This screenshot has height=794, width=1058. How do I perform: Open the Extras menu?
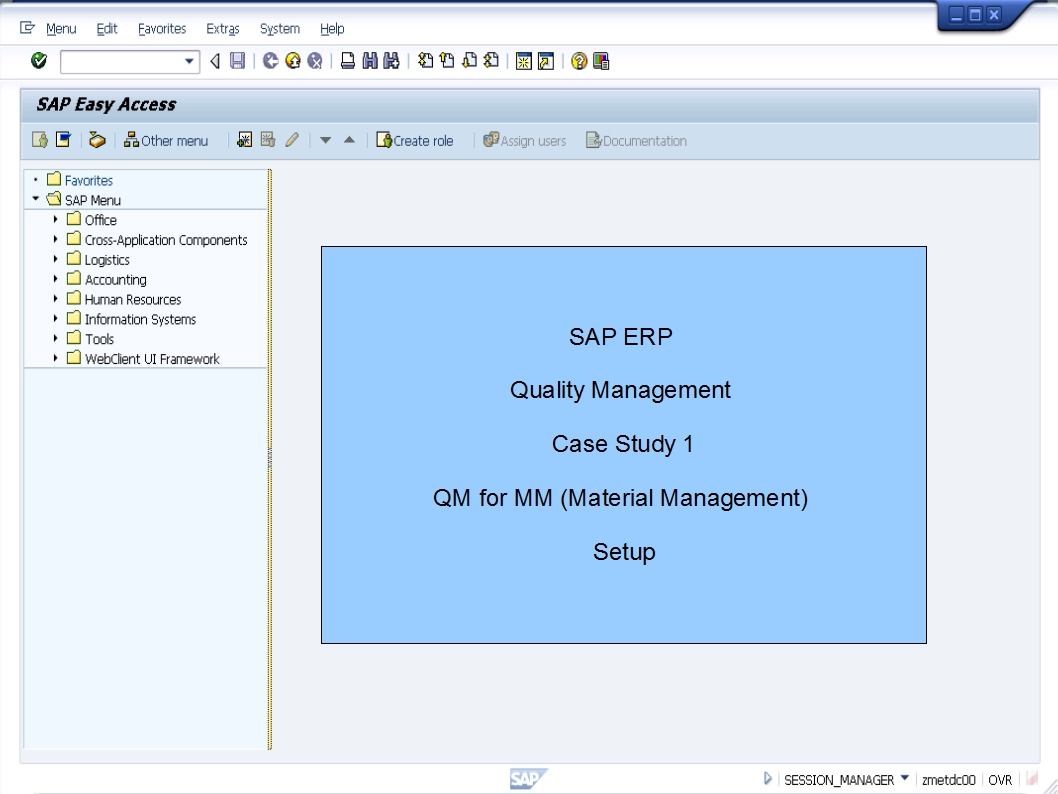(x=222, y=28)
